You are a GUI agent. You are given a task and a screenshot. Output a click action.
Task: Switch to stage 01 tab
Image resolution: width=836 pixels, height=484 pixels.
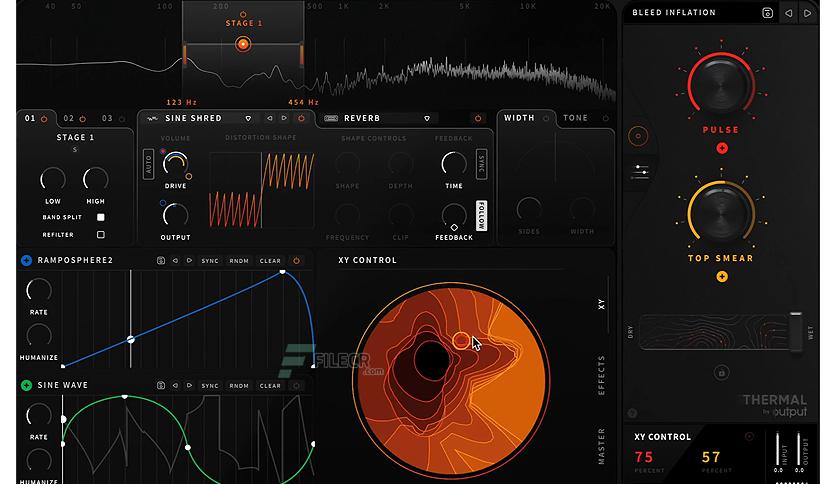click(30, 118)
